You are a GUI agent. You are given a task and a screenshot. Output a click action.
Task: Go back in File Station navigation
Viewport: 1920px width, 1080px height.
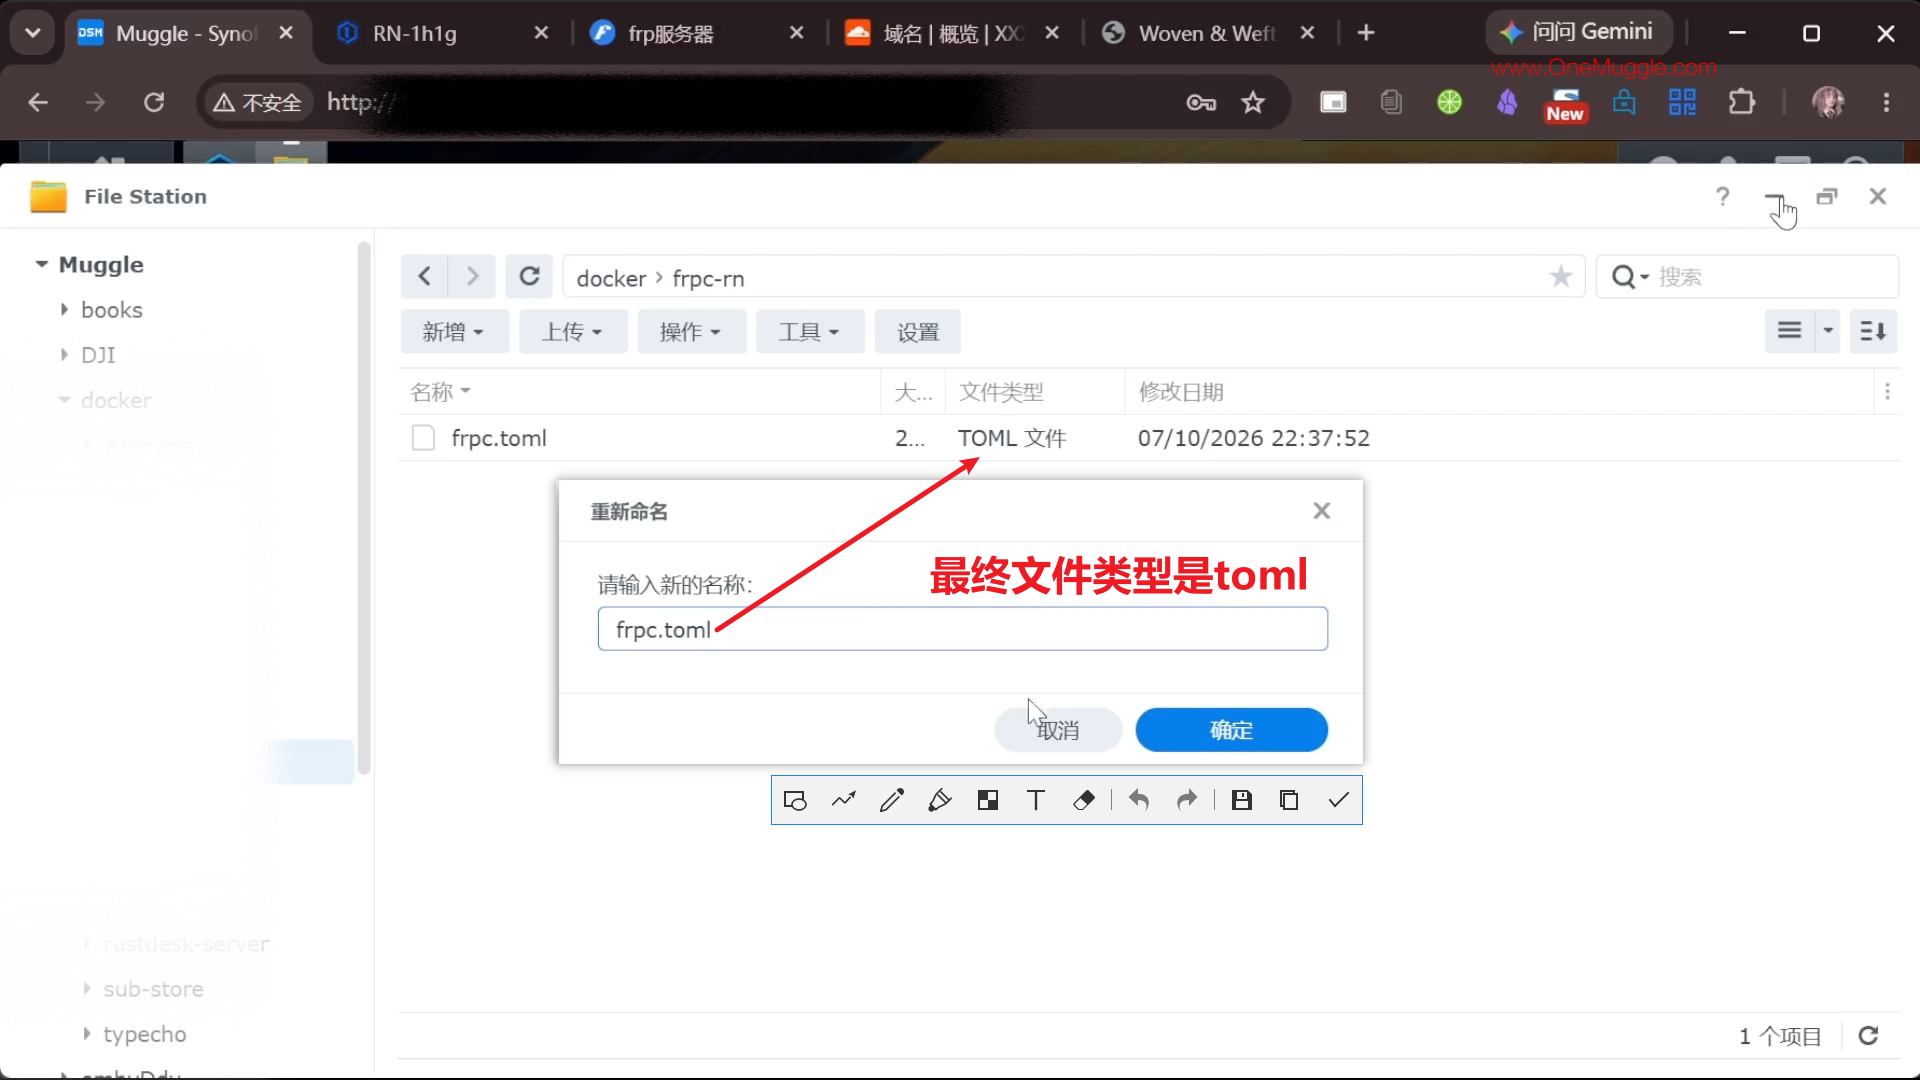click(424, 276)
